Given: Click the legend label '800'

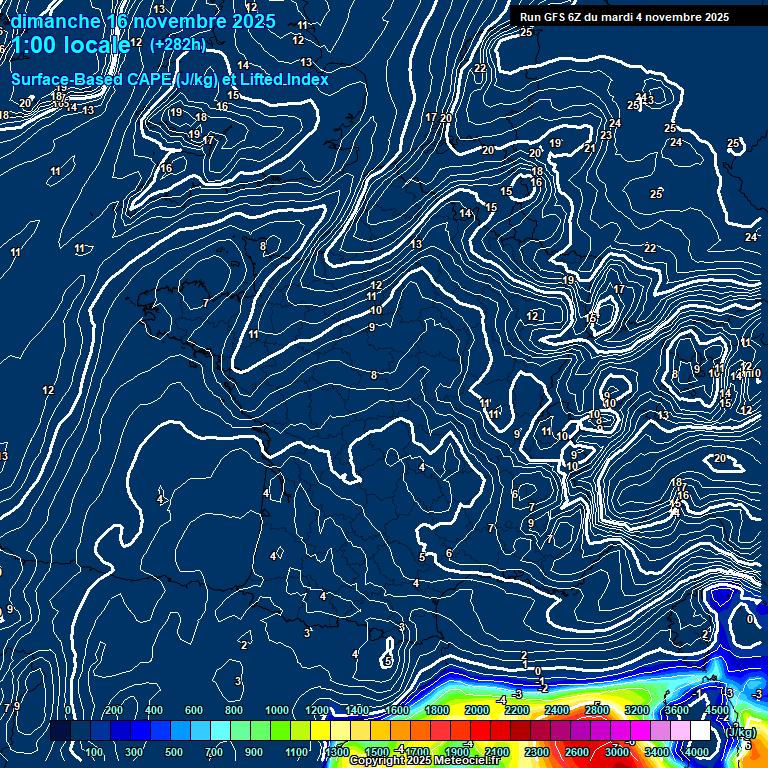Looking at the screenshot, I should [x=234, y=710].
